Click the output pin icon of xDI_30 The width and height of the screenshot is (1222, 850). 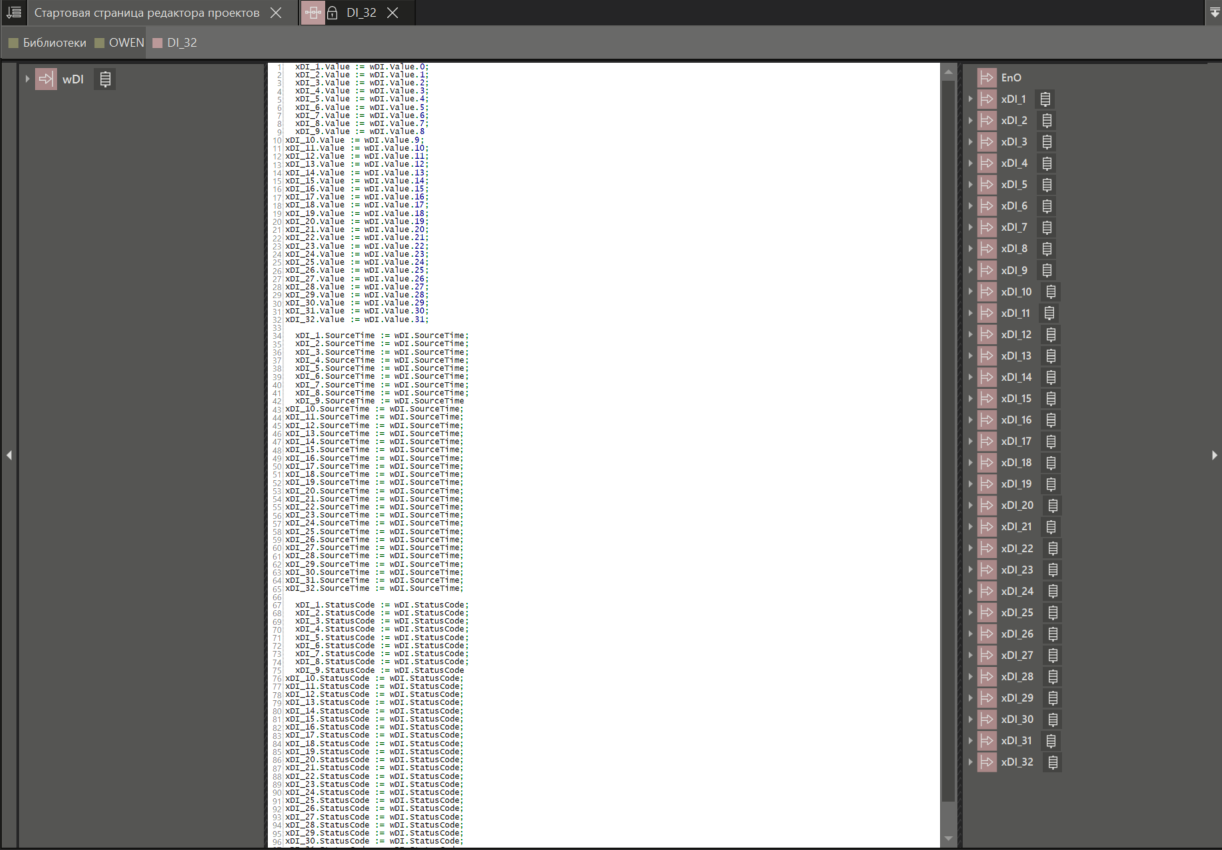click(987, 720)
